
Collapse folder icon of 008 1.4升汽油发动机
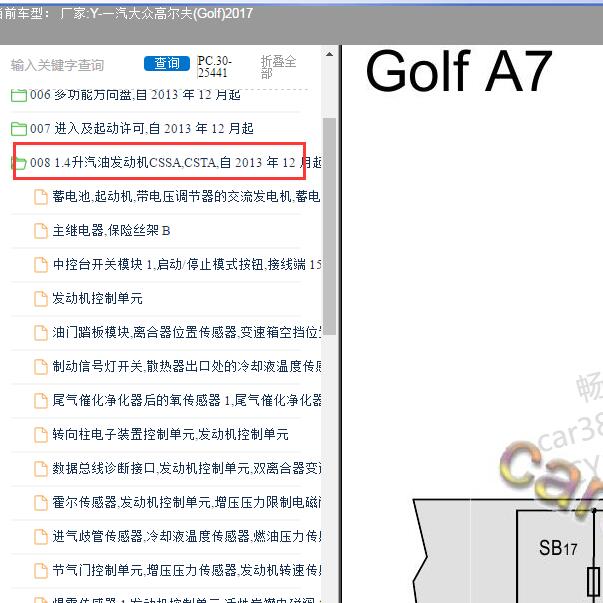point(18,163)
